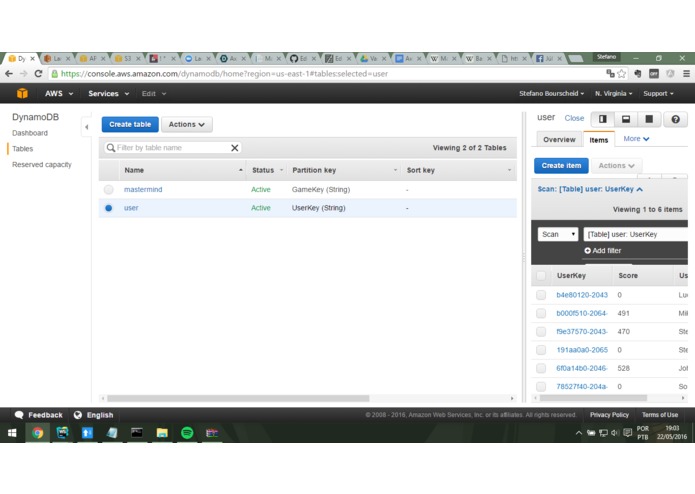Open the Edit menu in AWS bar

tap(153, 93)
